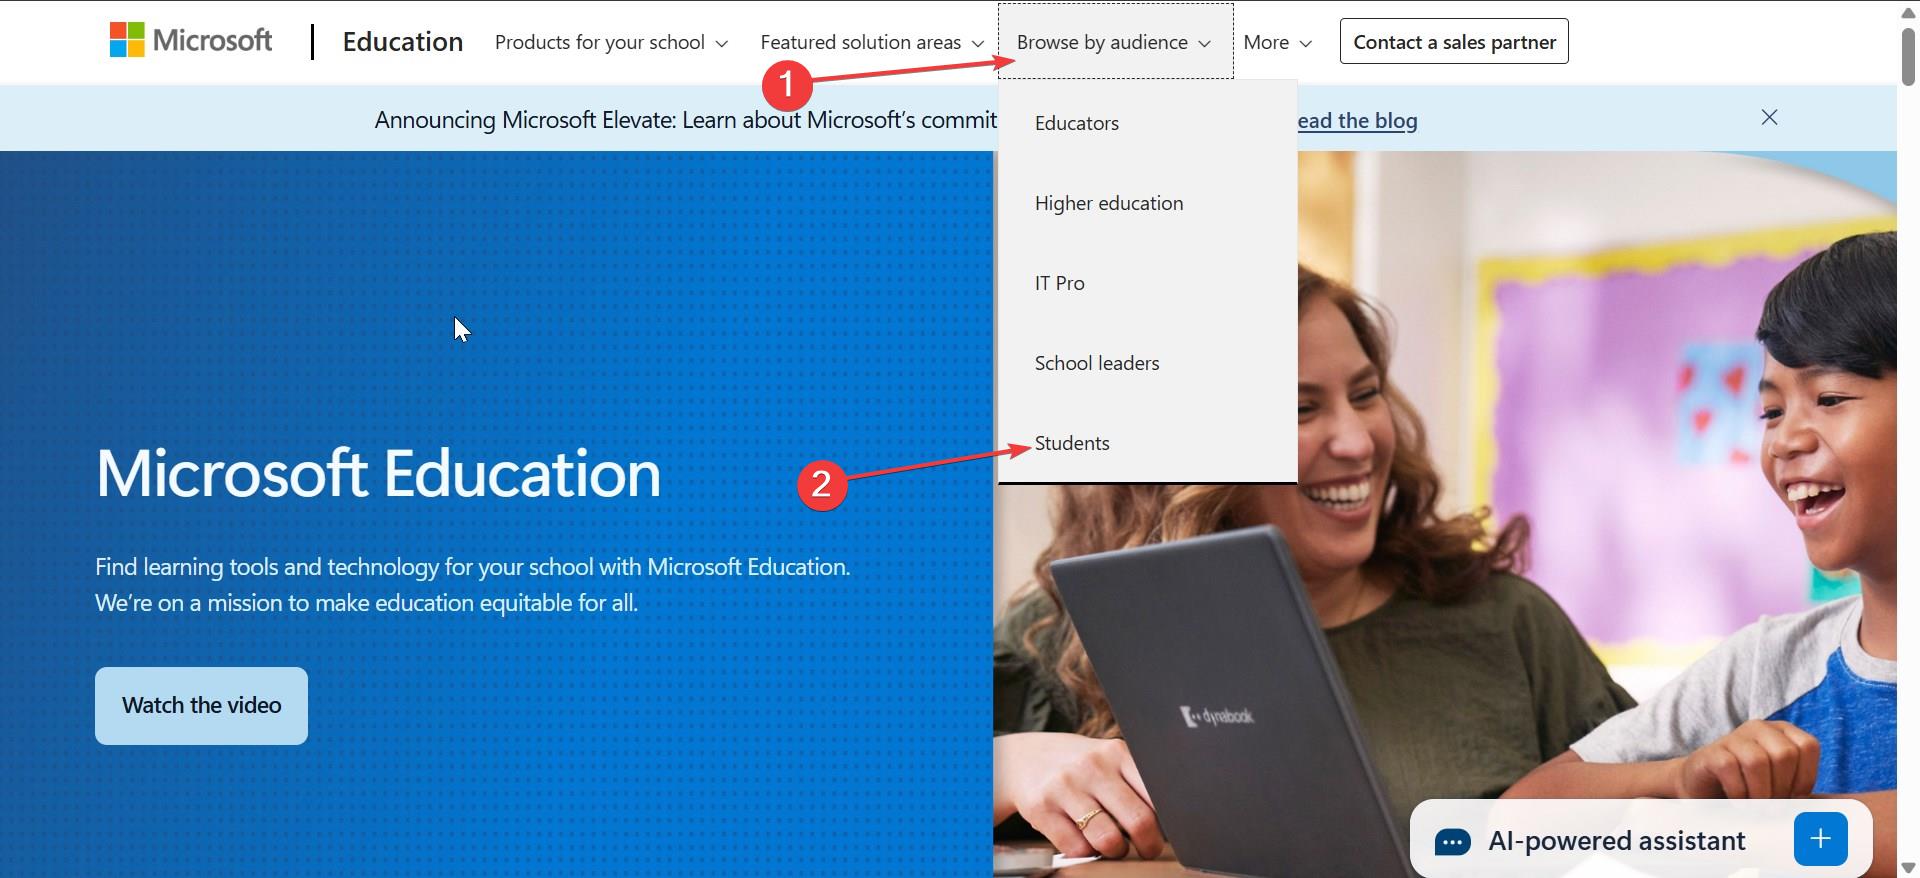Click the Microsoft logo
Viewport: 1920px width, 878px height.
click(x=191, y=41)
